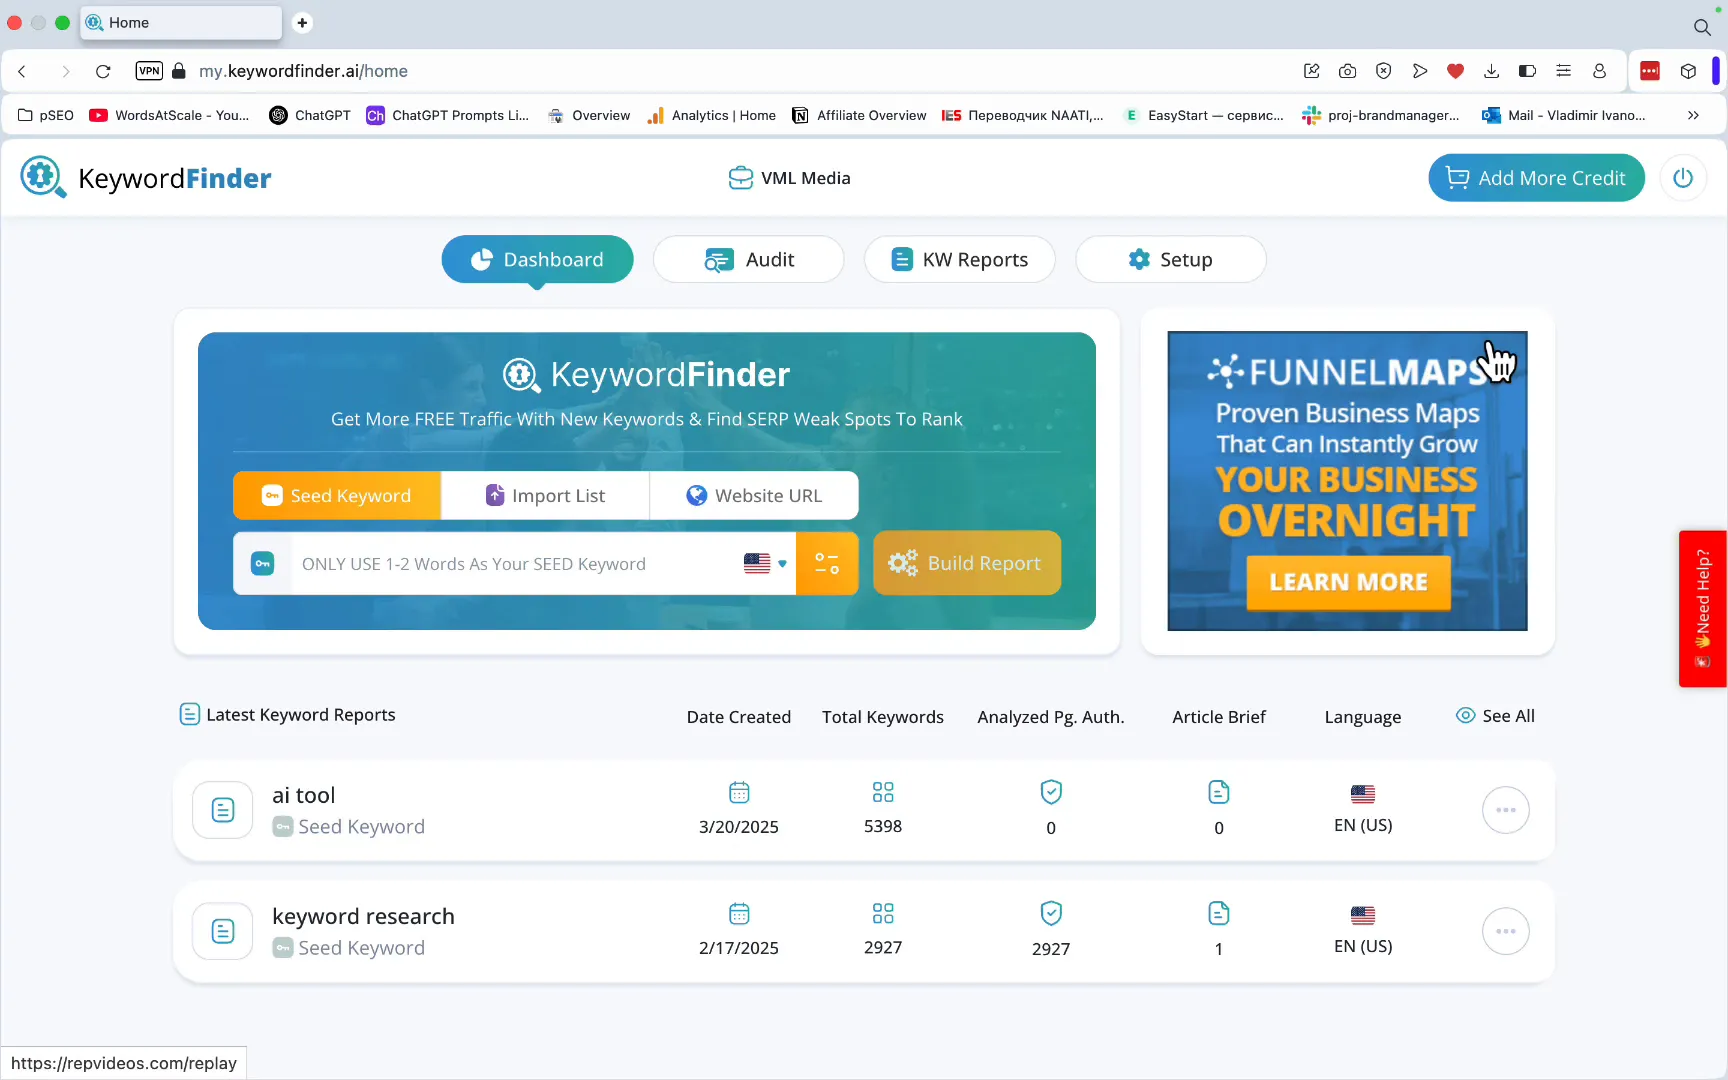
Task: Click the Date Created column header
Action: 739,717
